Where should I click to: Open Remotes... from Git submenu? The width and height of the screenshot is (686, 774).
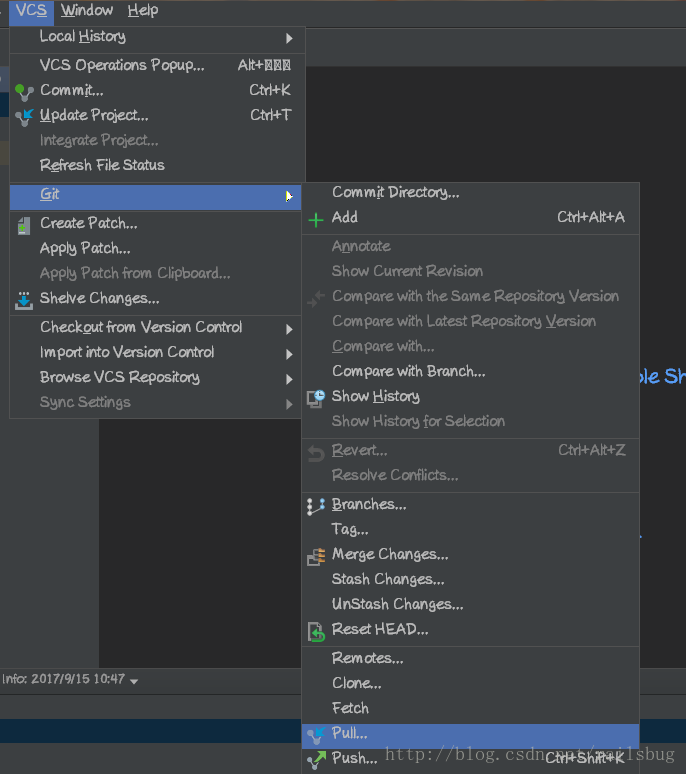point(471,658)
